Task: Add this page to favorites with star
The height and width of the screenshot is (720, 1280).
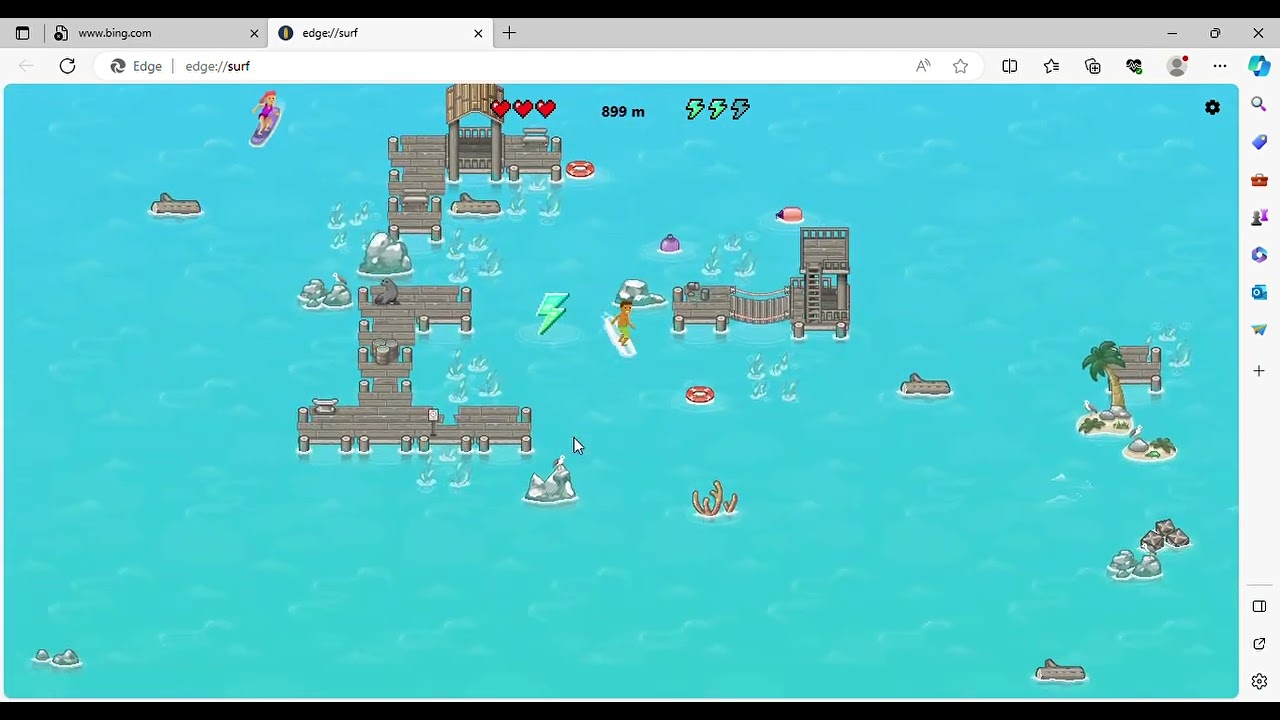Action: tap(961, 66)
